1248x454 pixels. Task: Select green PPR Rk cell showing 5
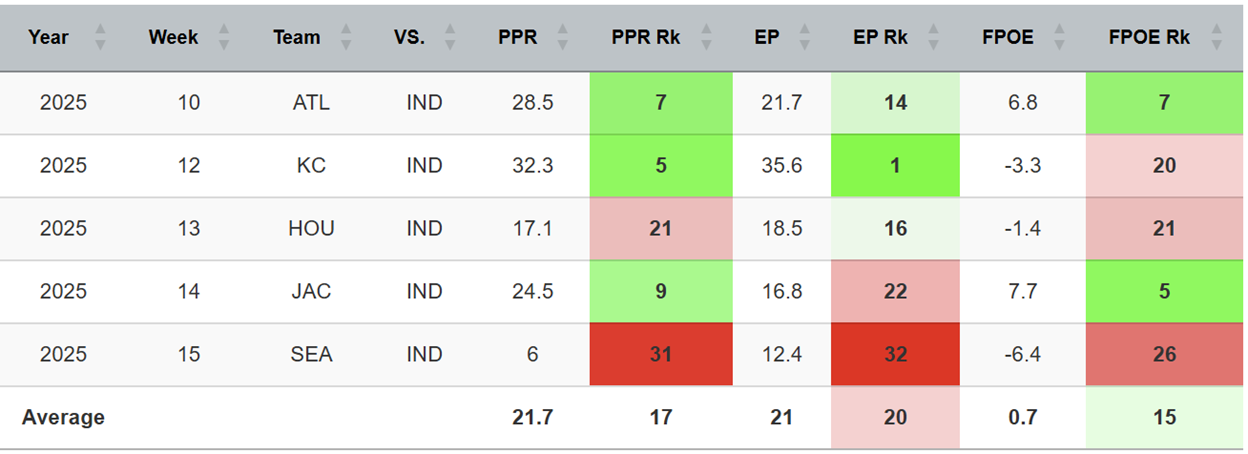coord(661,165)
